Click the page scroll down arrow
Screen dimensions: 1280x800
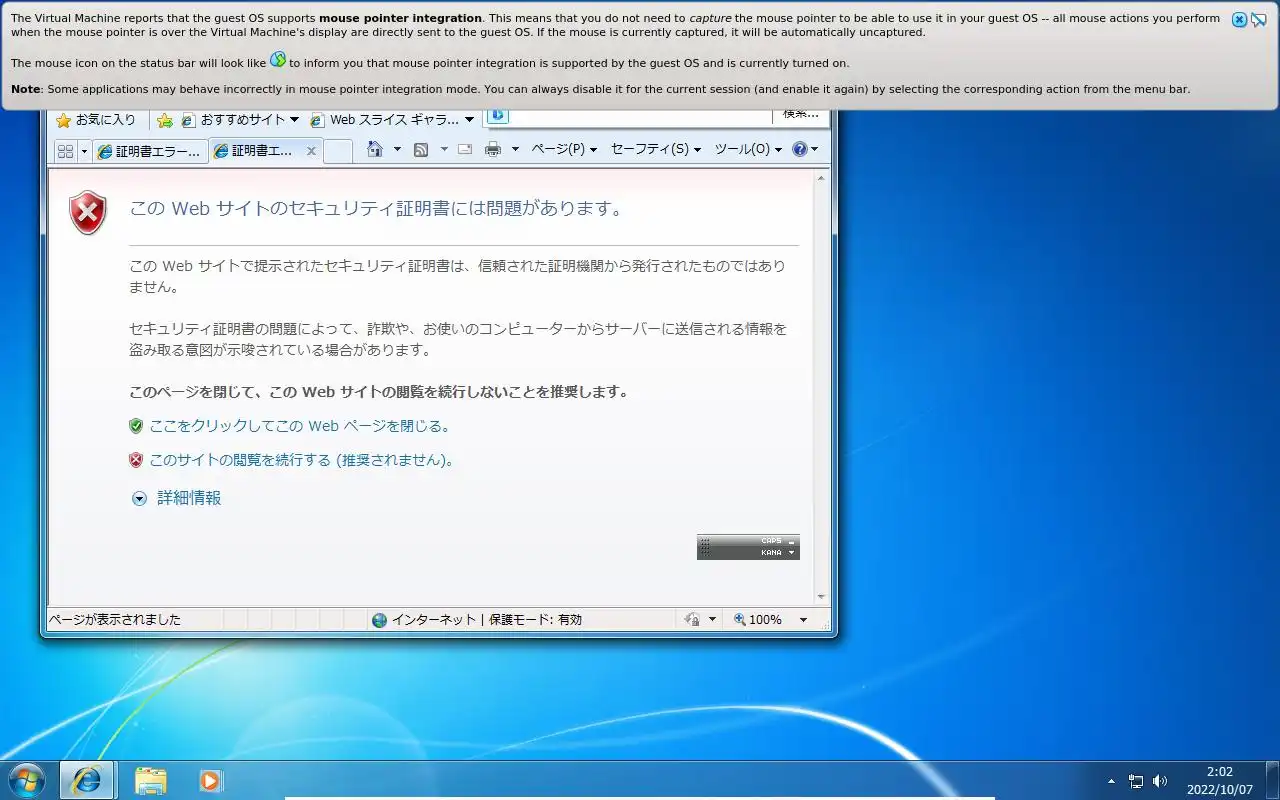pyautogui.click(x=822, y=597)
